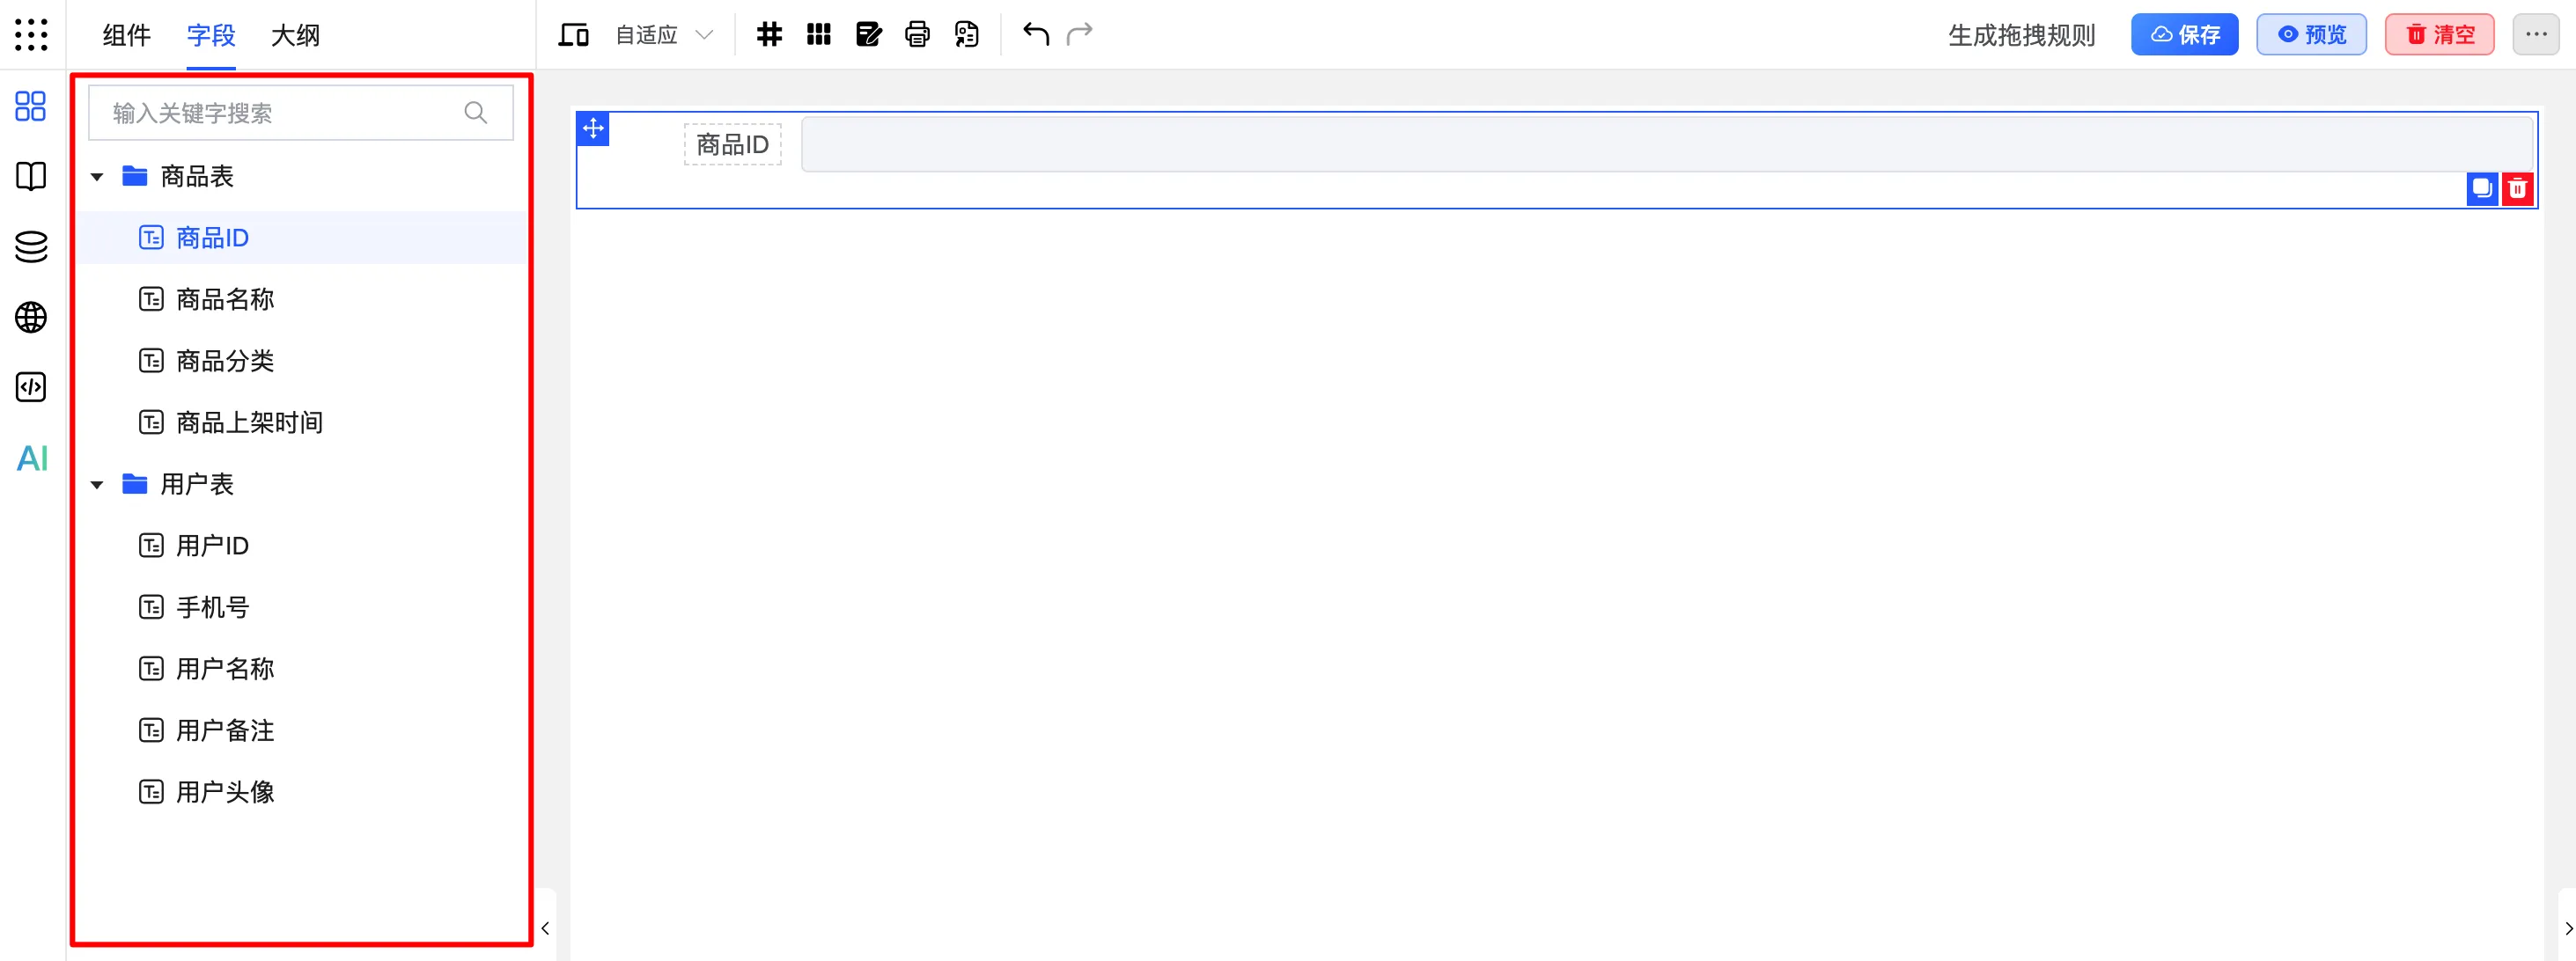Collapse the 用户表 folder
This screenshot has width=2576, height=961.
pos(97,485)
